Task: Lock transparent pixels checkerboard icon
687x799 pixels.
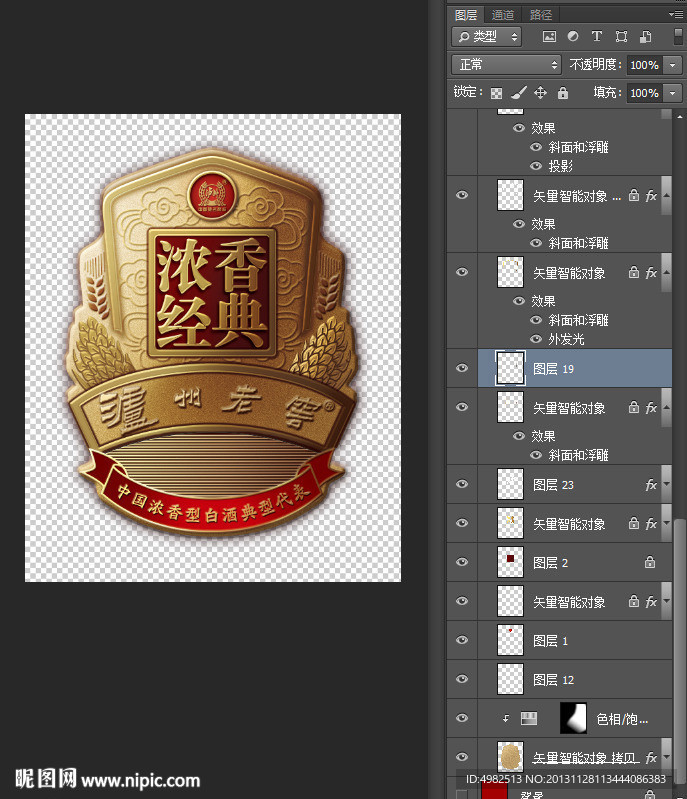Action: (496, 93)
